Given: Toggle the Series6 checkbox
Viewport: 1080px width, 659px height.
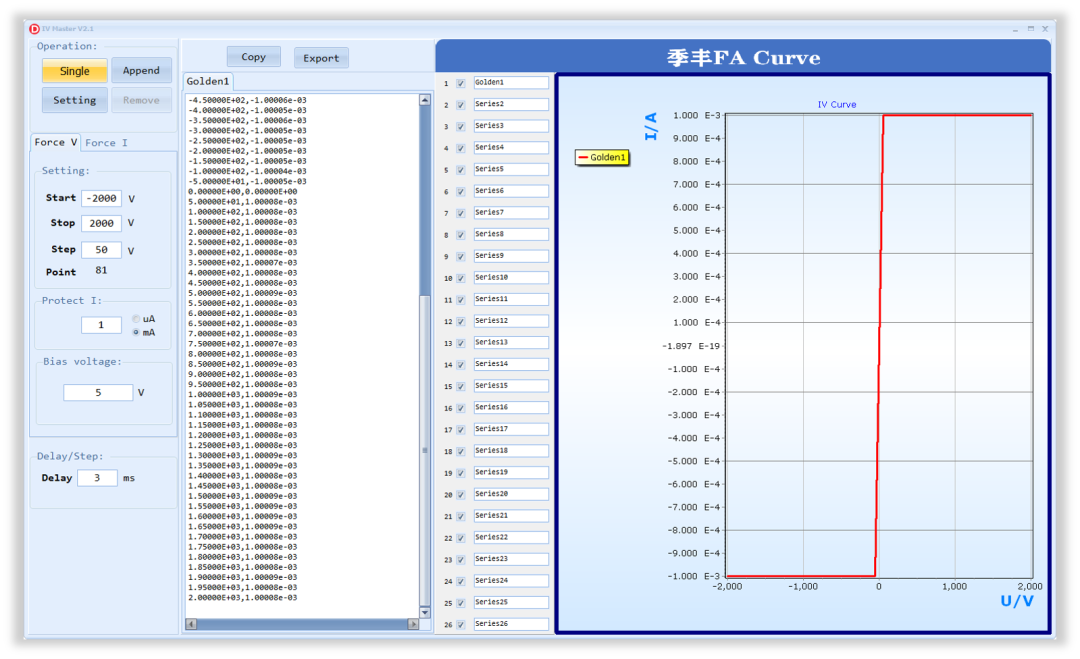Looking at the screenshot, I should [461, 192].
